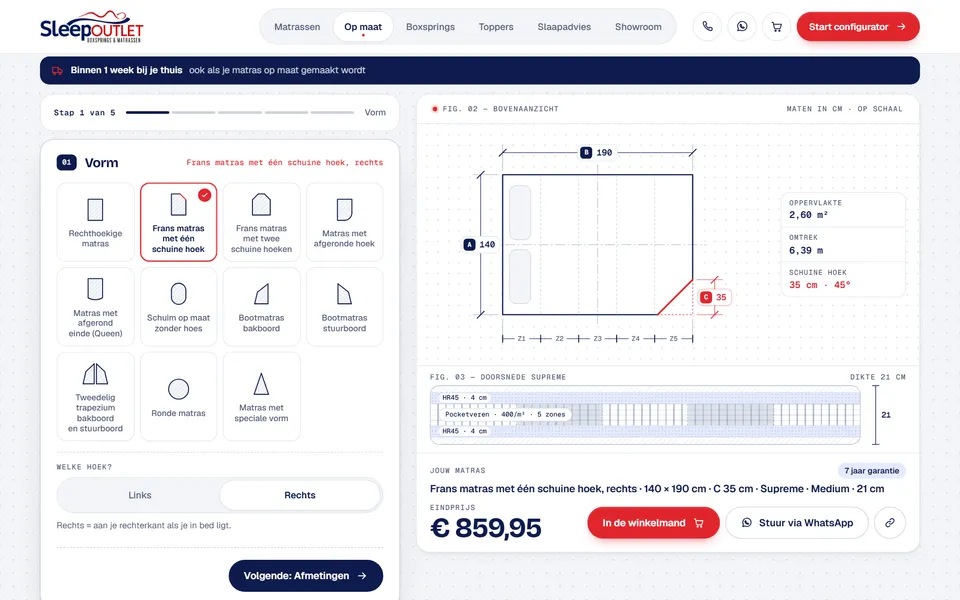Click dimension label A 140
Screen dimensions: 960x600
tap(481, 244)
